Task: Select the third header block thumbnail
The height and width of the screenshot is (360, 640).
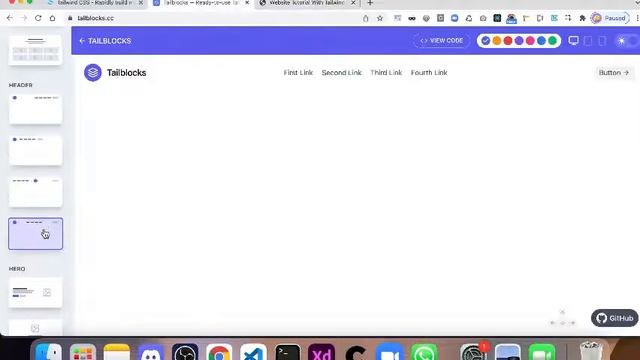Action: pos(36,192)
